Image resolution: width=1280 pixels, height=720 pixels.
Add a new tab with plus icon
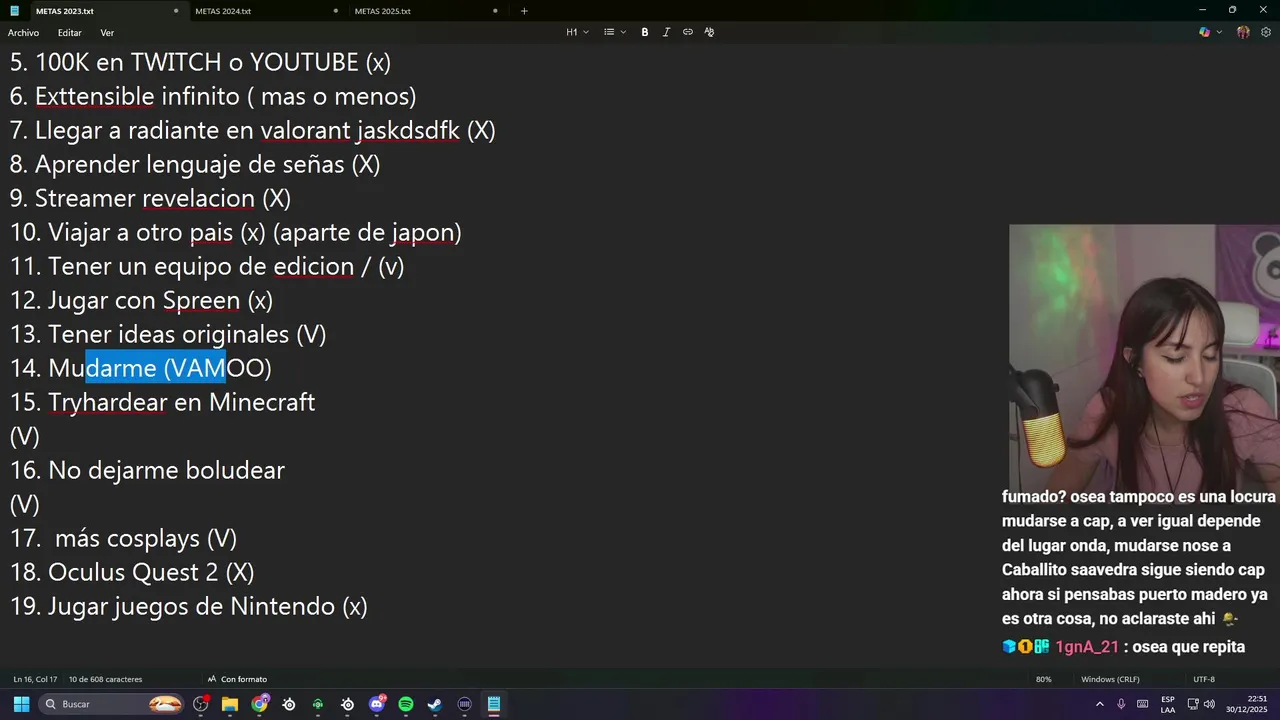tap(524, 11)
